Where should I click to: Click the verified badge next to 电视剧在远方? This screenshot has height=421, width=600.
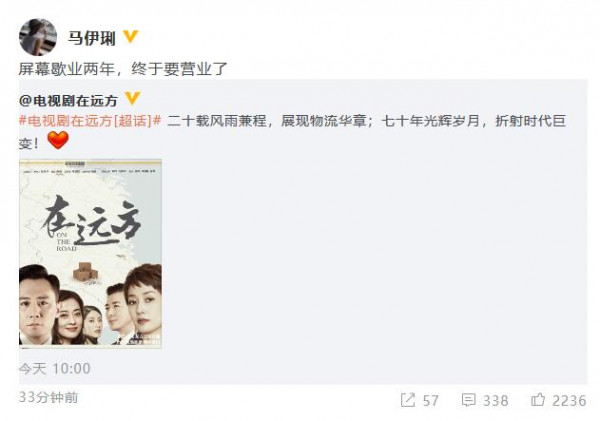click(x=132, y=98)
